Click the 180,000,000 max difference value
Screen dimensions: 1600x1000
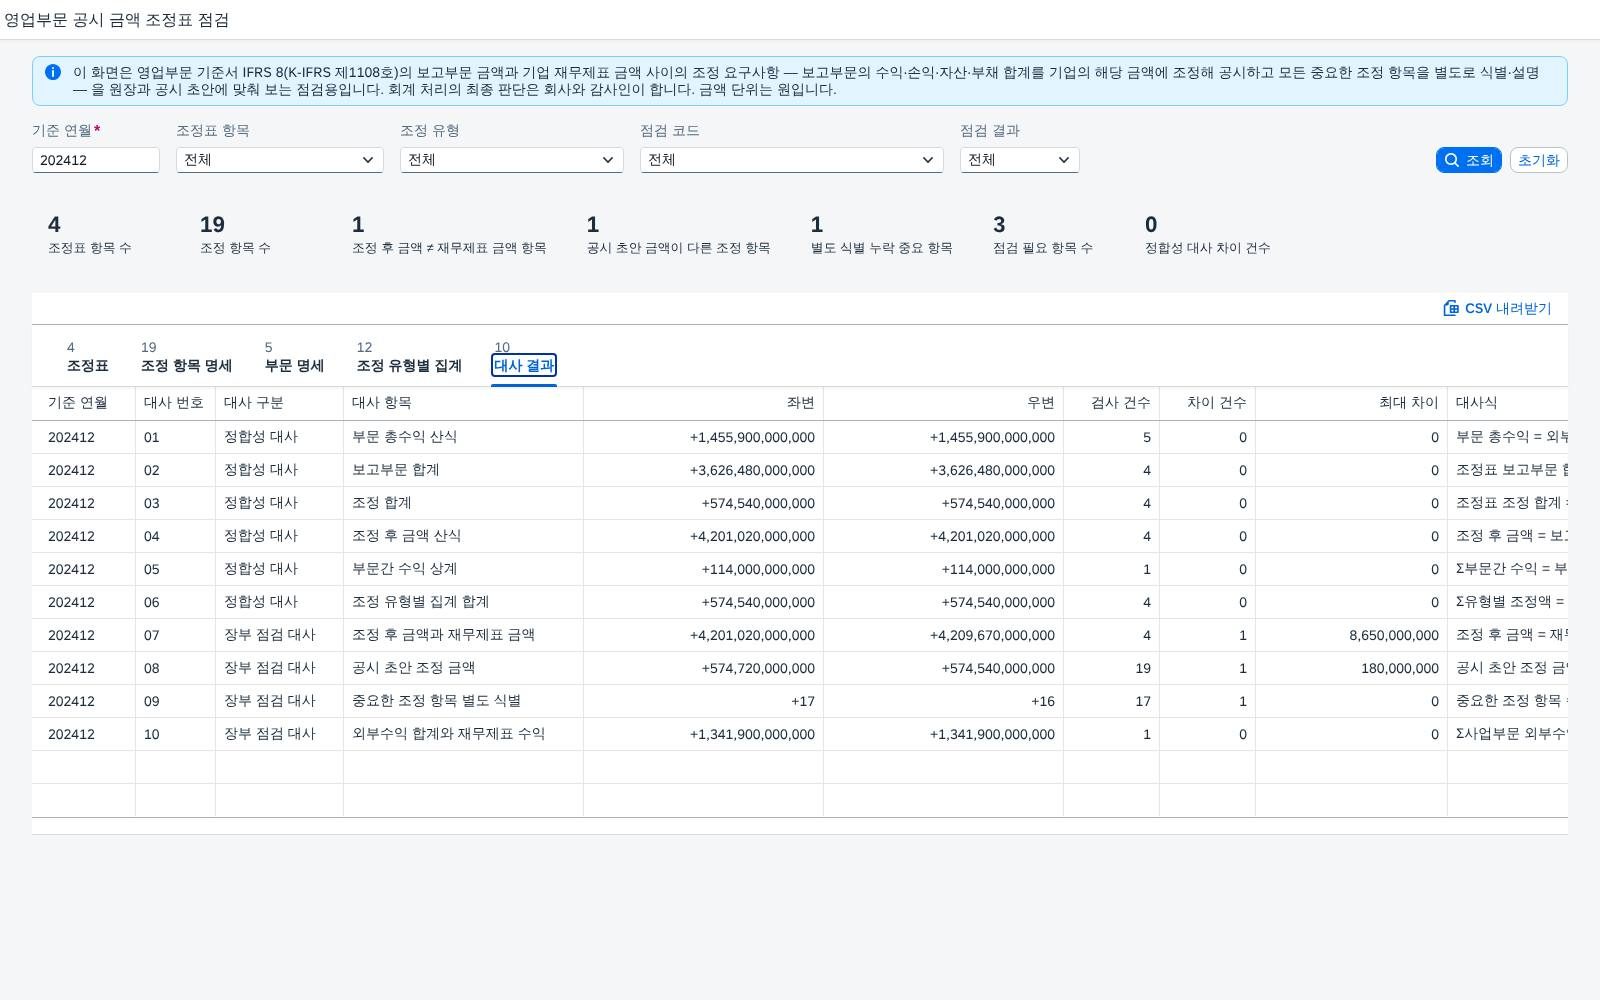click(x=1399, y=668)
